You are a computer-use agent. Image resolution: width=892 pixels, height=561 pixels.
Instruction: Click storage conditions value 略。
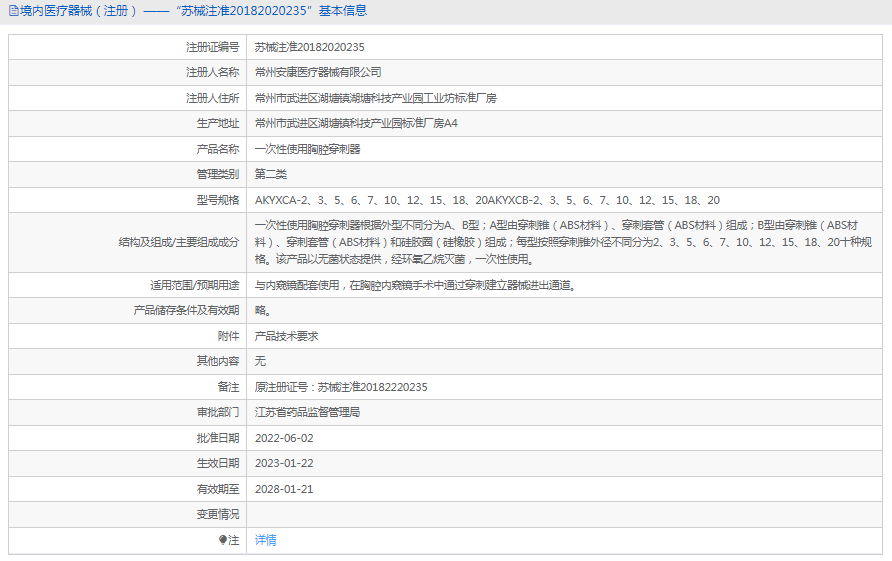click(x=263, y=310)
